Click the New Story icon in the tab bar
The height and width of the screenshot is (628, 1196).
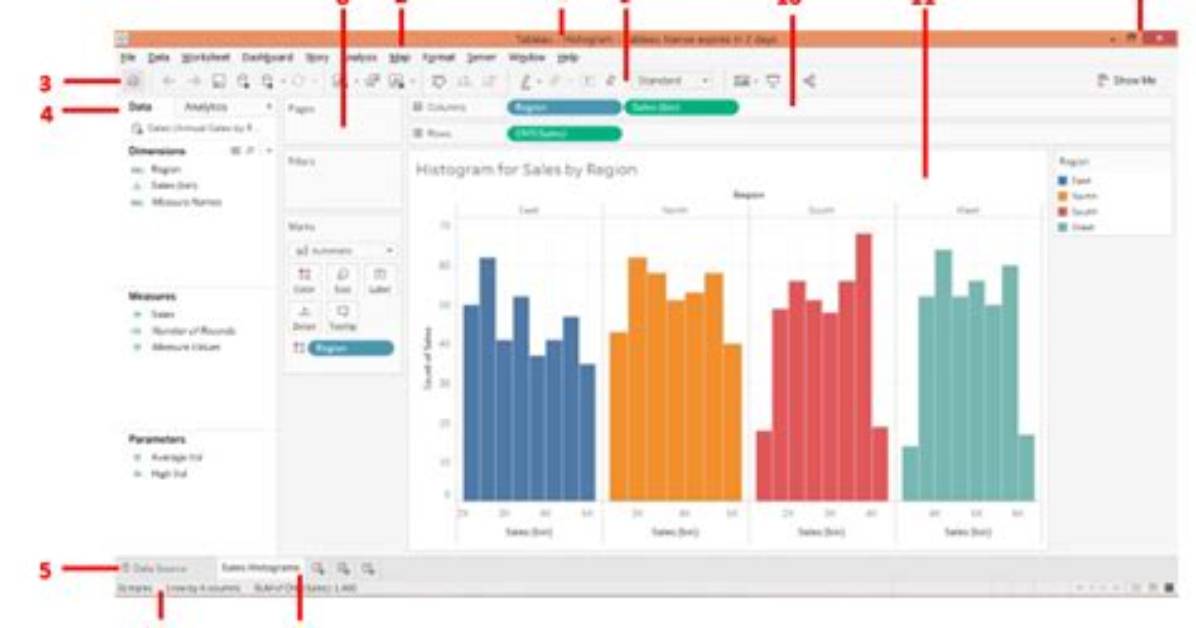click(368, 568)
